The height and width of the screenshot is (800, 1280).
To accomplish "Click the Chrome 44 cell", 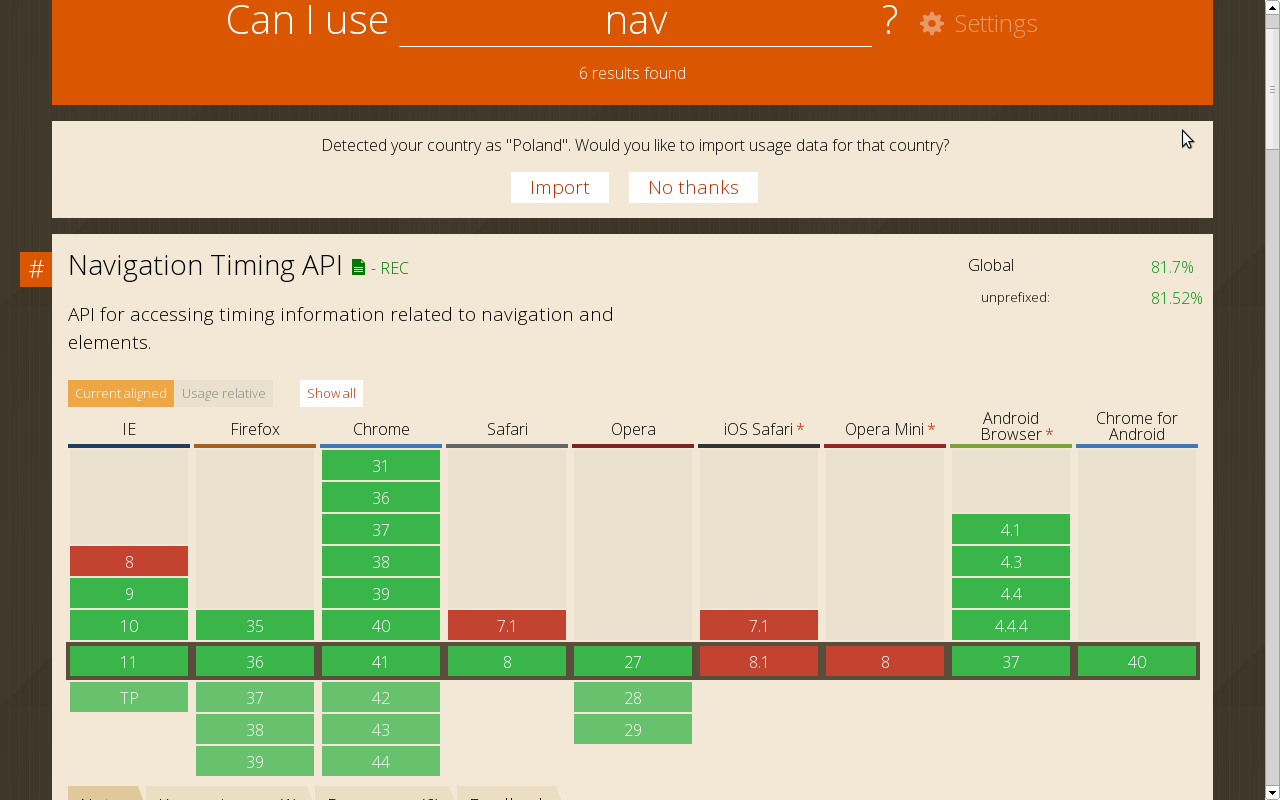I will point(381,761).
